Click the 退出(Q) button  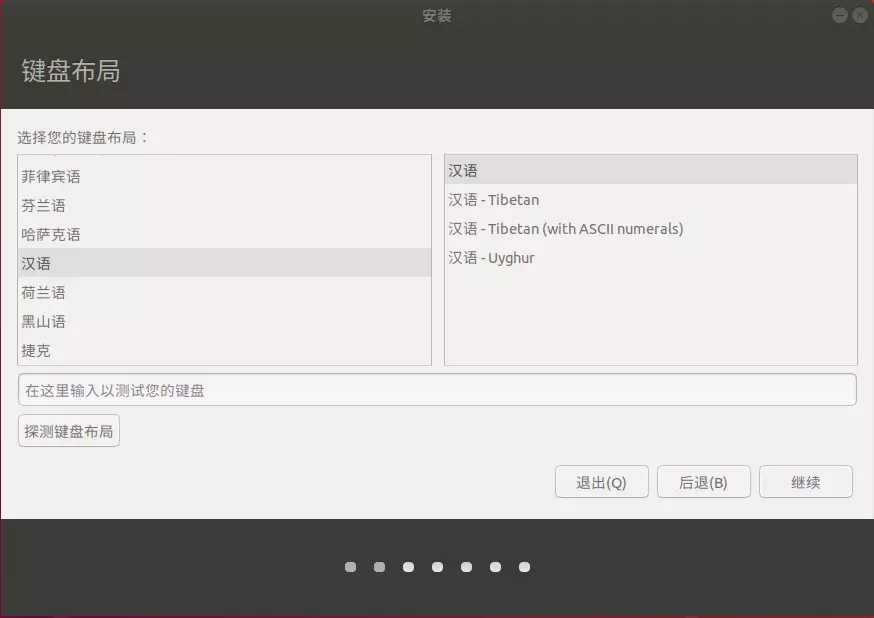point(602,482)
